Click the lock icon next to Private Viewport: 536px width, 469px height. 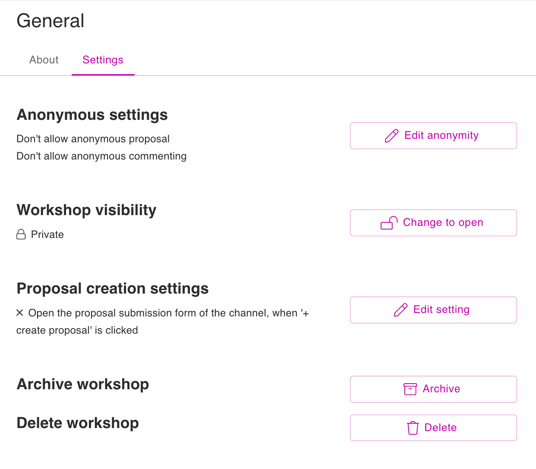[x=21, y=234]
